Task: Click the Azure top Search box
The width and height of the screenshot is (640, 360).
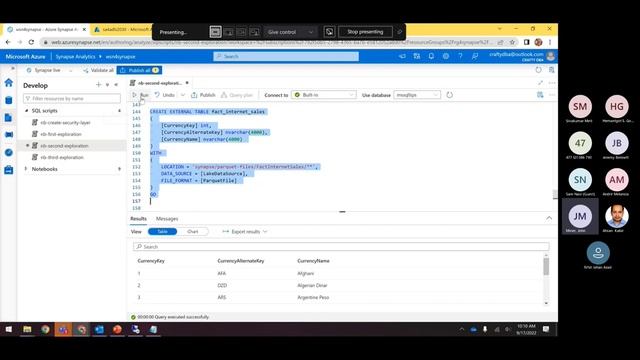Action: coord(286,56)
